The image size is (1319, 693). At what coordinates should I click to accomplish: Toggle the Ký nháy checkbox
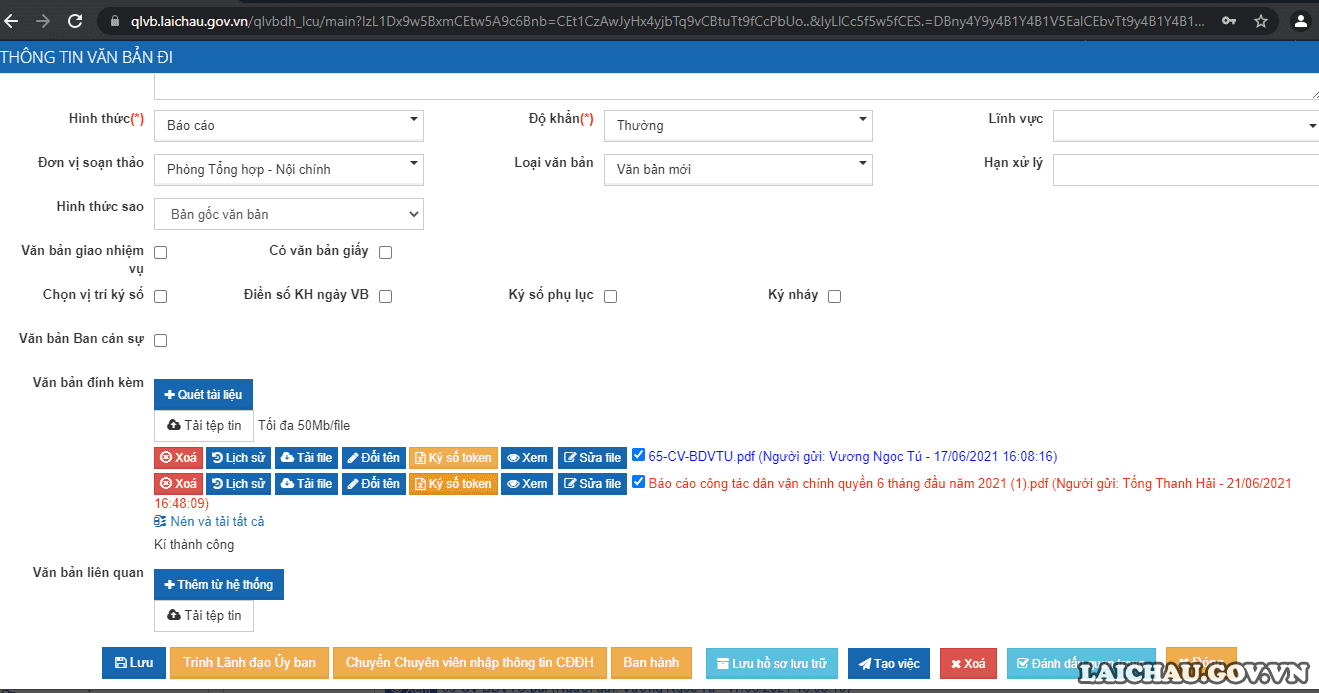tap(834, 296)
